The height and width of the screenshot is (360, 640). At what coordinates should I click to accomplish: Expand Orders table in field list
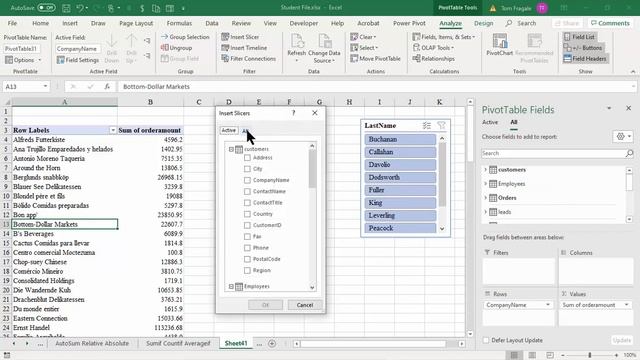pyautogui.click(x=485, y=198)
